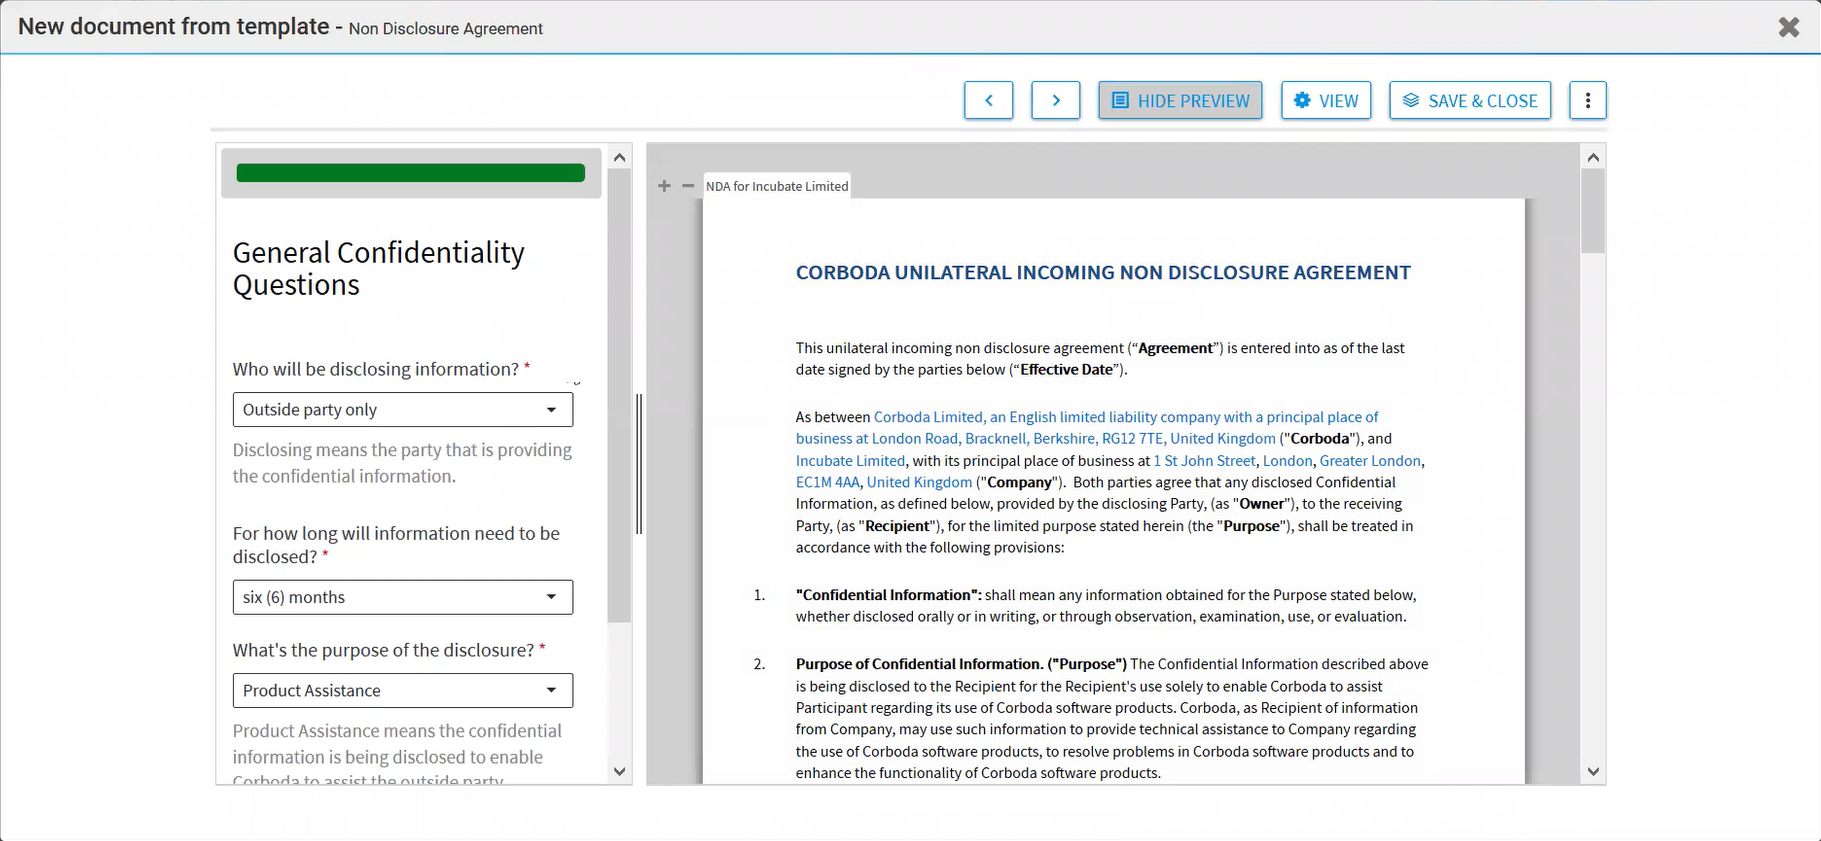Go to the next questionnaire page
The height and width of the screenshot is (841, 1821).
[x=1055, y=100]
